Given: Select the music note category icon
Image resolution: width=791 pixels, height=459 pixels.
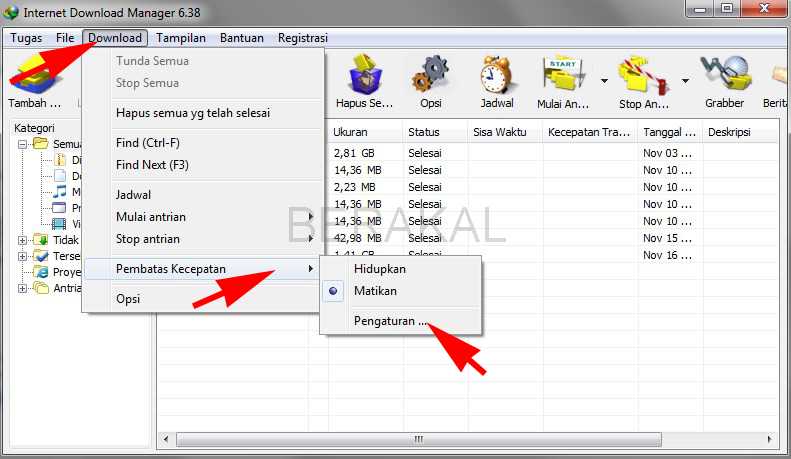Looking at the screenshot, I should pos(60,192).
